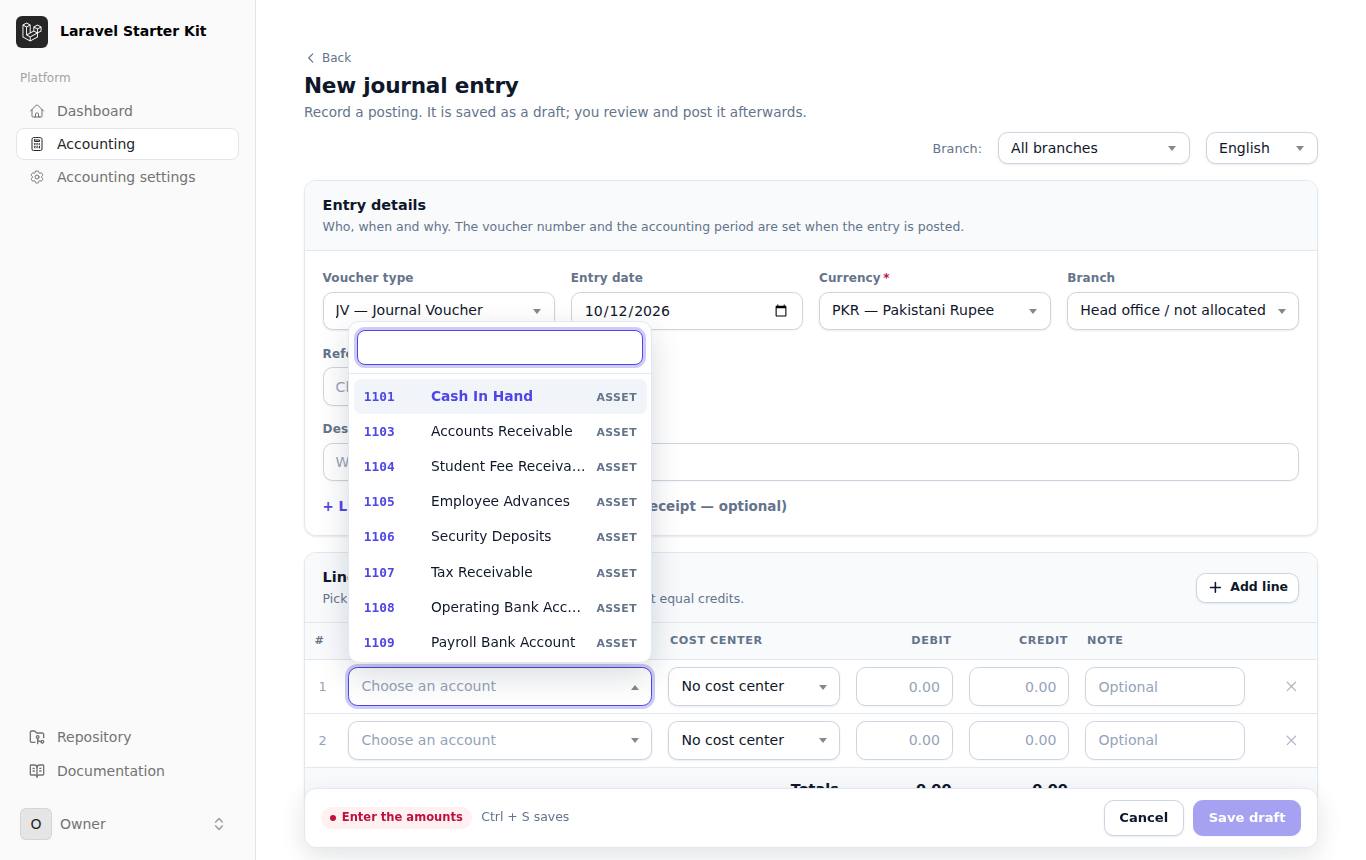
Task: Click the Laravel Starter Kit logo icon
Action: coord(32,32)
